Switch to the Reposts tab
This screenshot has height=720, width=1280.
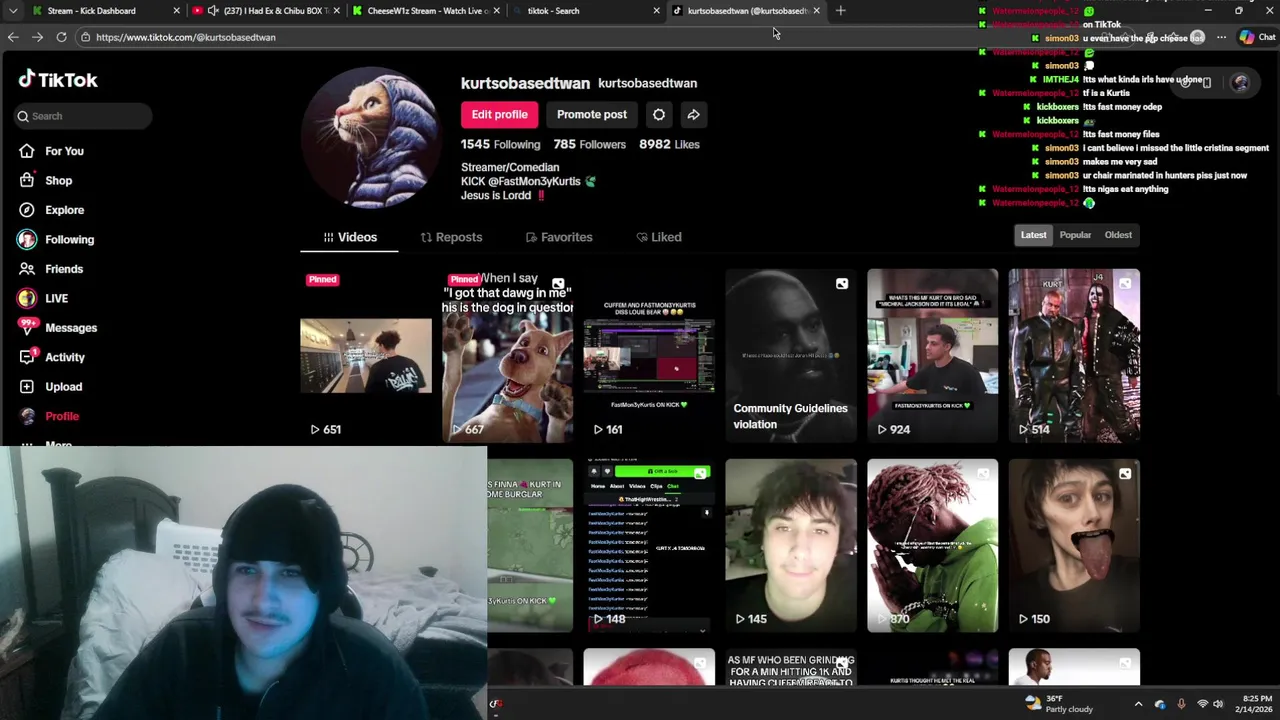[x=451, y=237]
